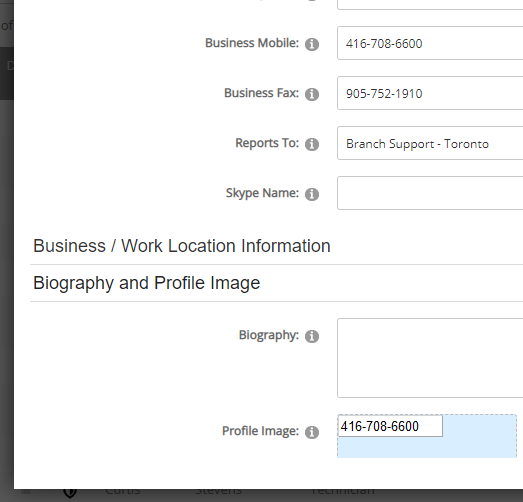Choose the 416-708-6600 autofill suggestion
This screenshot has width=523, height=502.
[x=390, y=426]
